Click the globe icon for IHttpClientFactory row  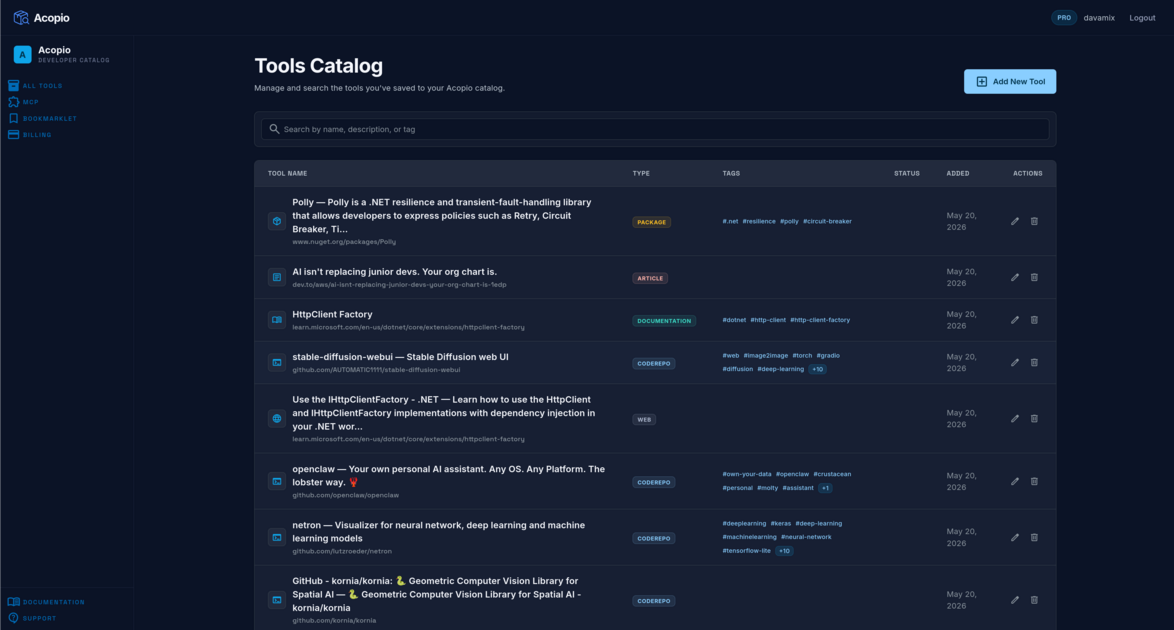pyautogui.click(x=277, y=419)
